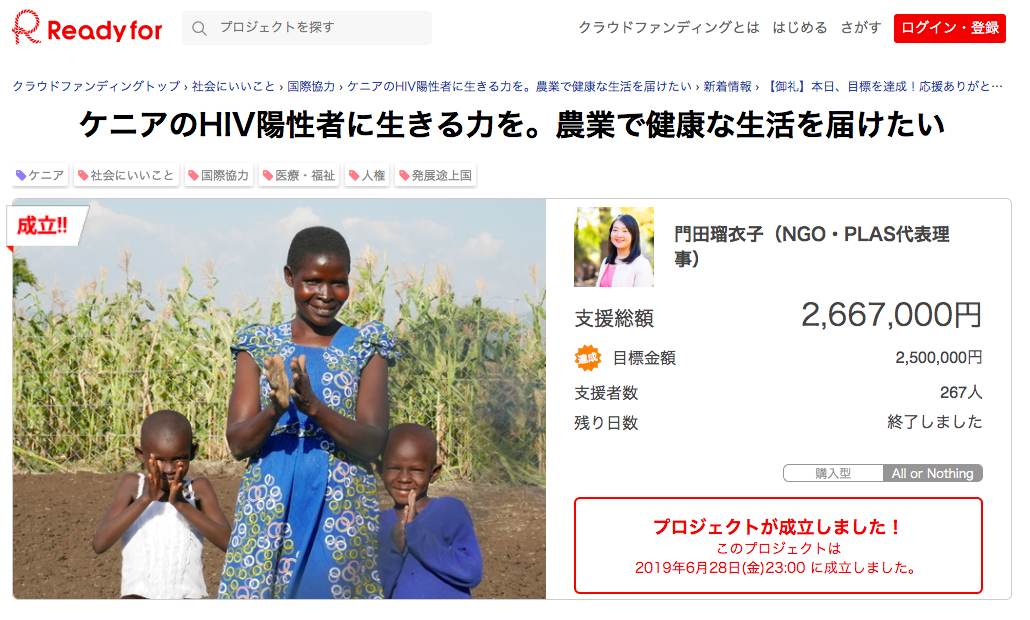Click the All or Nothing label
Image resolution: width=1030 pixels, height=620 pixels.
click(x=933, y=473)
